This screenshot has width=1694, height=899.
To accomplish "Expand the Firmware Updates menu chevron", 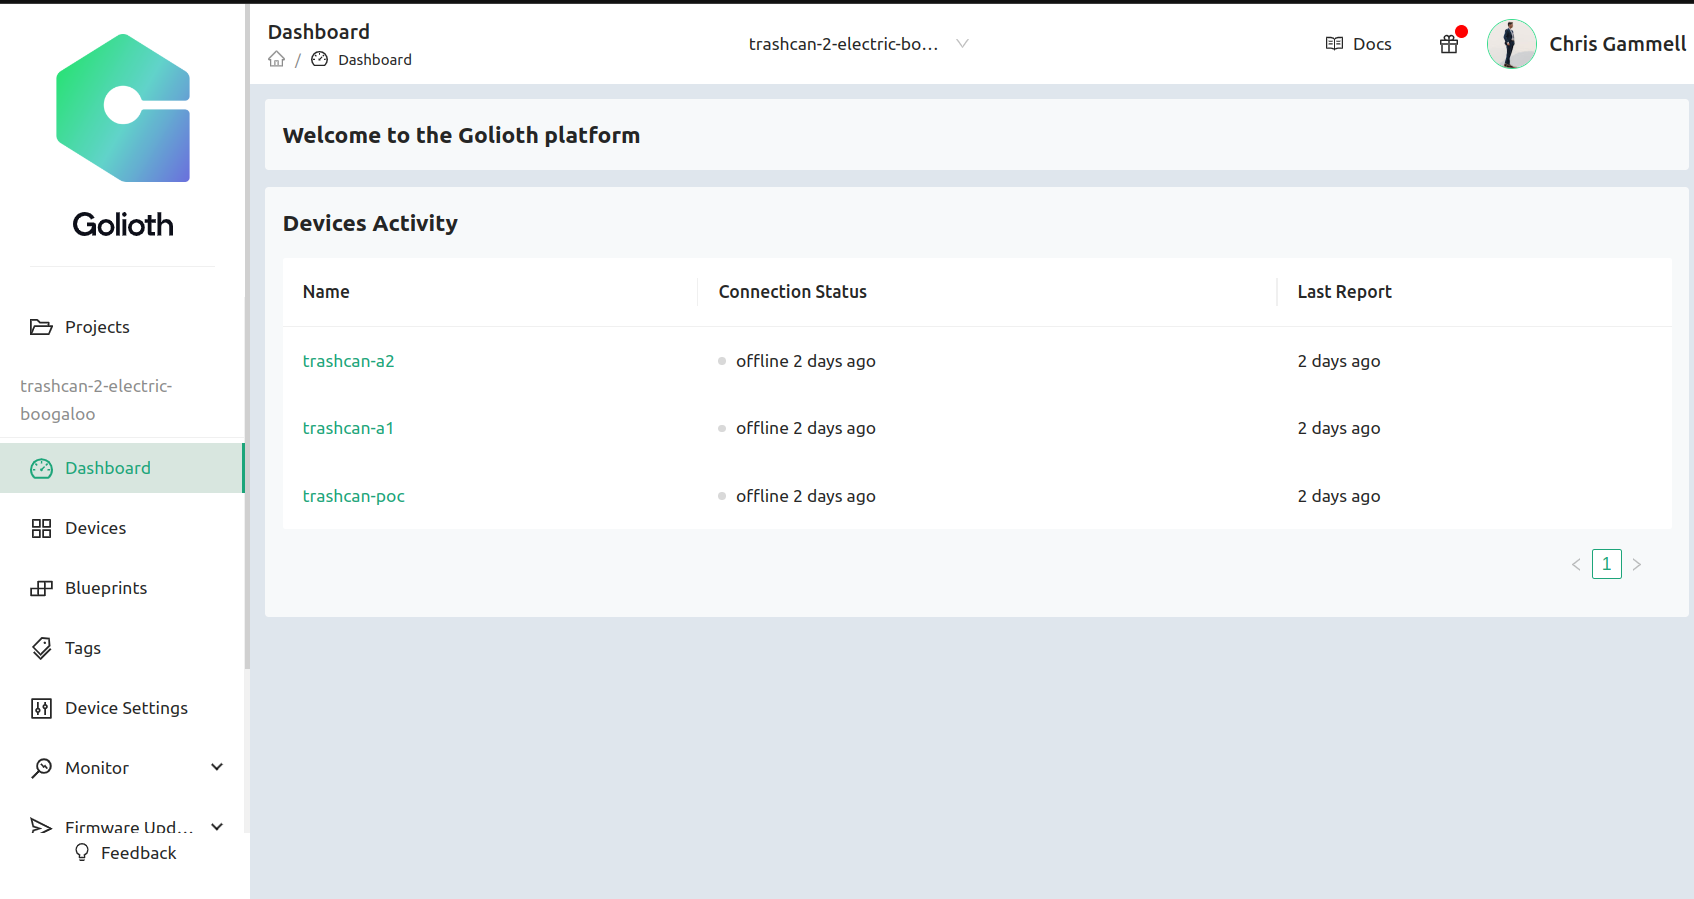I will pos(217,827).
